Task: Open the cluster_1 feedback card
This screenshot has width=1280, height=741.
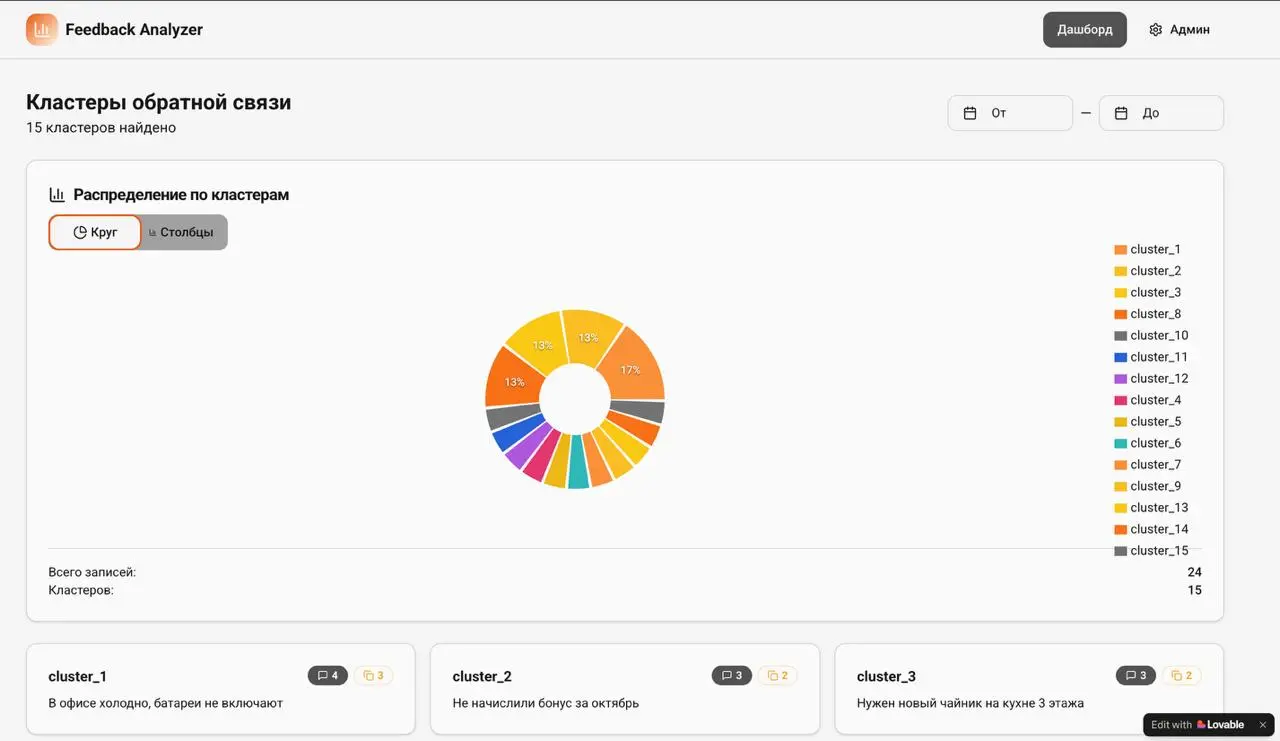Action: (220, 689)
